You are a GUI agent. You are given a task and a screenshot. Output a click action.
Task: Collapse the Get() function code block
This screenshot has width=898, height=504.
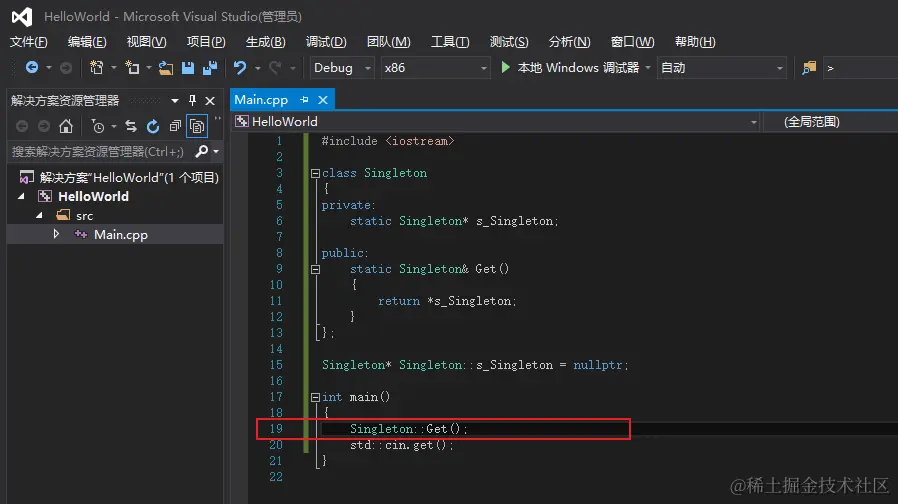(x=315, y=269)
